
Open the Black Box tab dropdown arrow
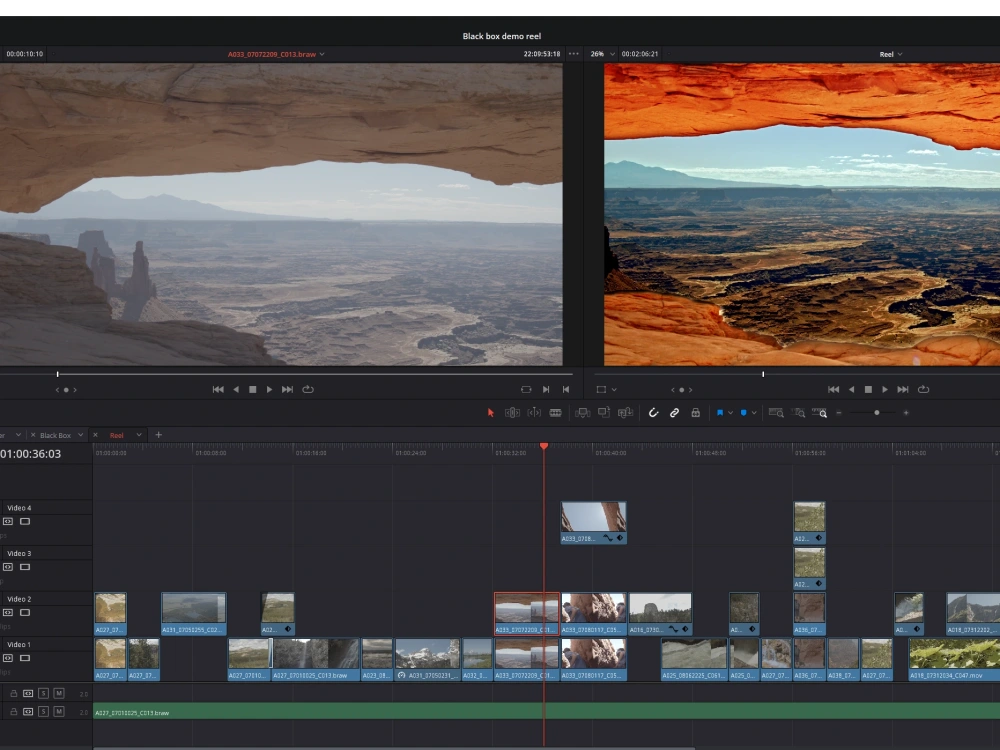click(x=80, y=435)
